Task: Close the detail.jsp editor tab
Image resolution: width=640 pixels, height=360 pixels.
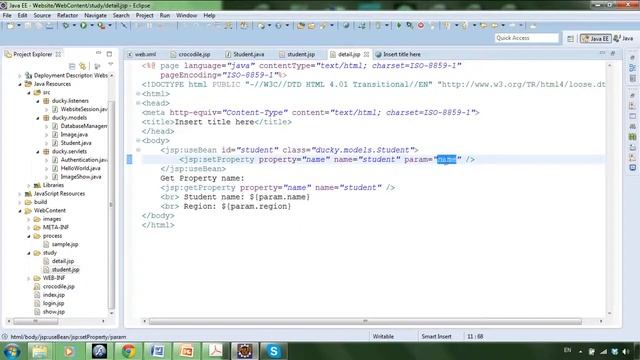Action: 367,54
